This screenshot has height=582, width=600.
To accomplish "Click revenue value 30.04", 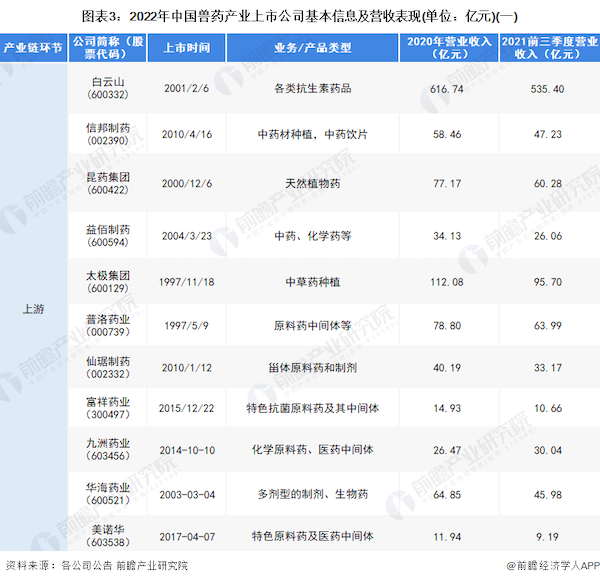I will (x=548, y=450).
